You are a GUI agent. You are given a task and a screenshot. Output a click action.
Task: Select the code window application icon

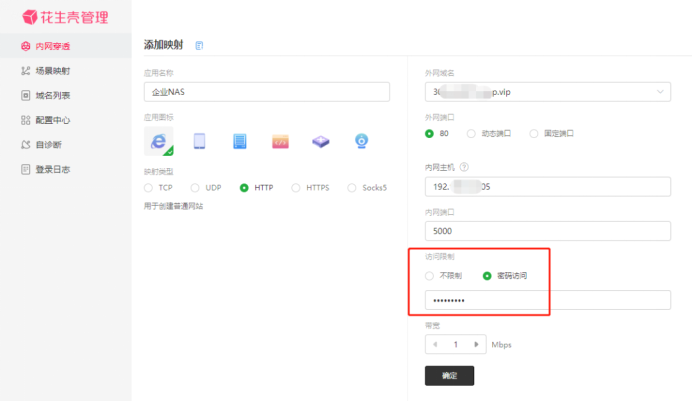pos(280,142)
